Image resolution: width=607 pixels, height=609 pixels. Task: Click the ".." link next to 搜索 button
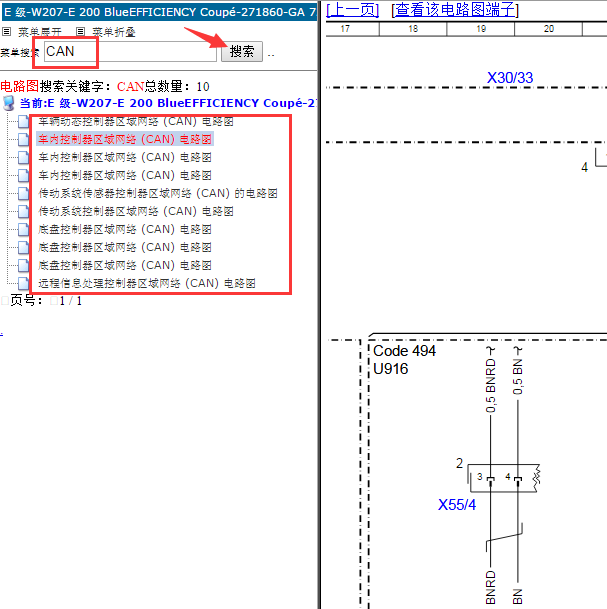pos(271,54)
